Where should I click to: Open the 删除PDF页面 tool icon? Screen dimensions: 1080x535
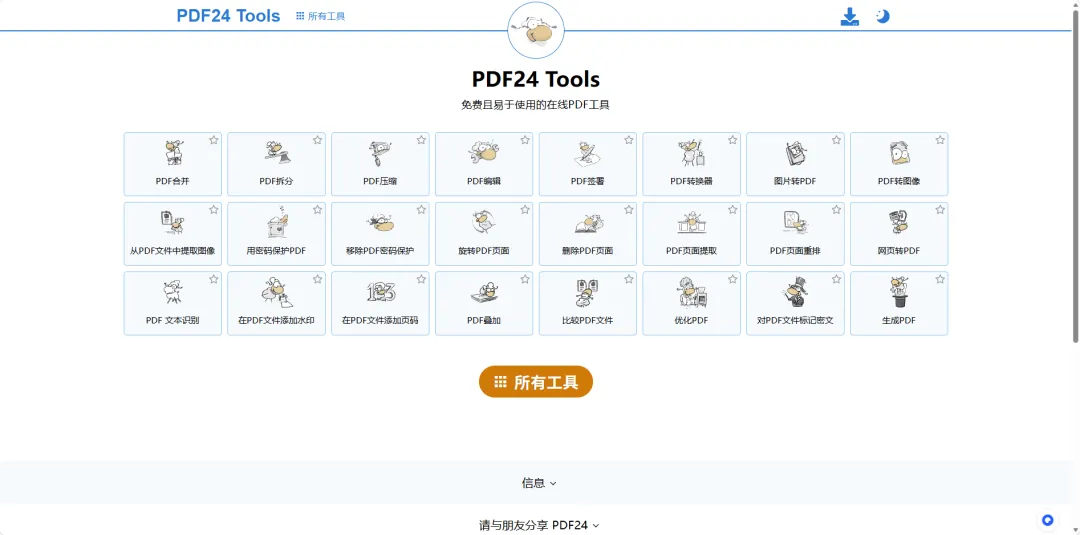coord(588,222)
